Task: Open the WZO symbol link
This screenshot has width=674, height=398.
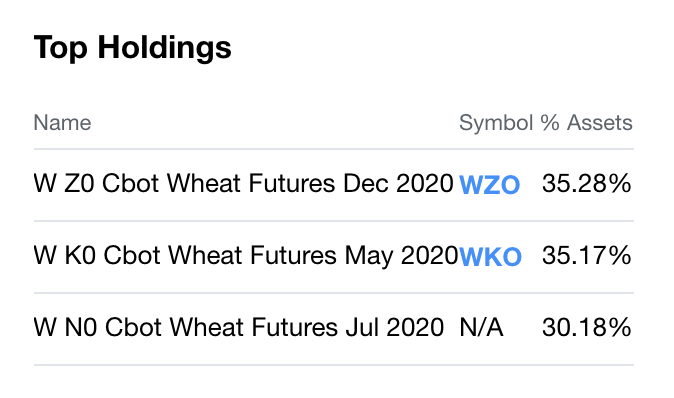Action: [x=490, y=185]
